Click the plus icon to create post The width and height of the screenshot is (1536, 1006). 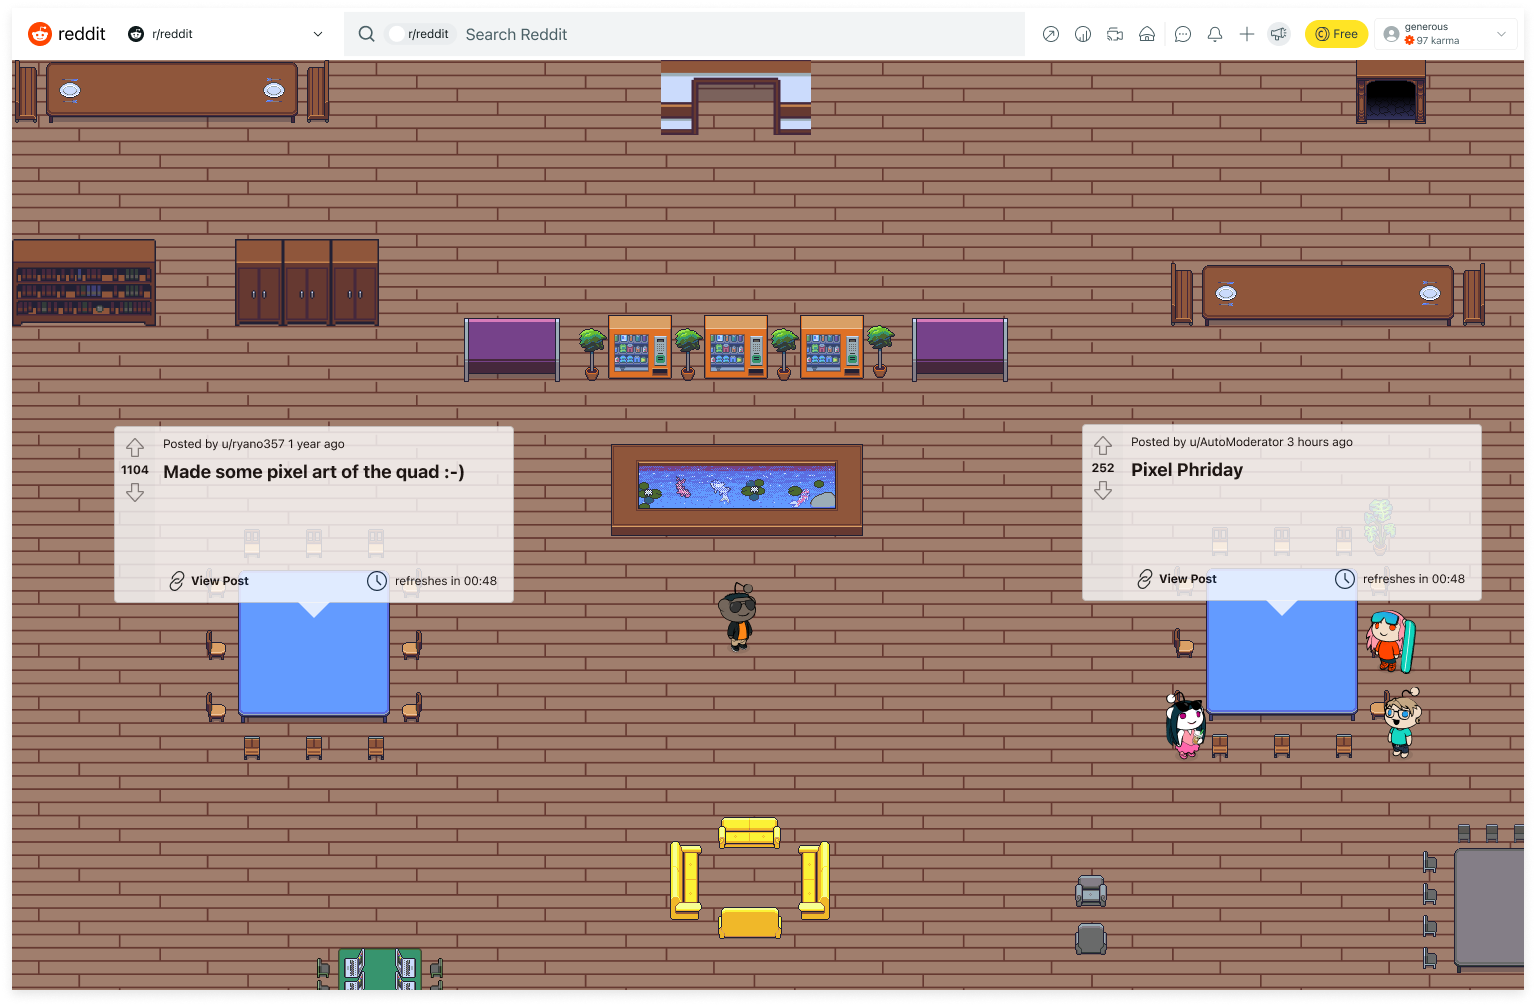1247,34
